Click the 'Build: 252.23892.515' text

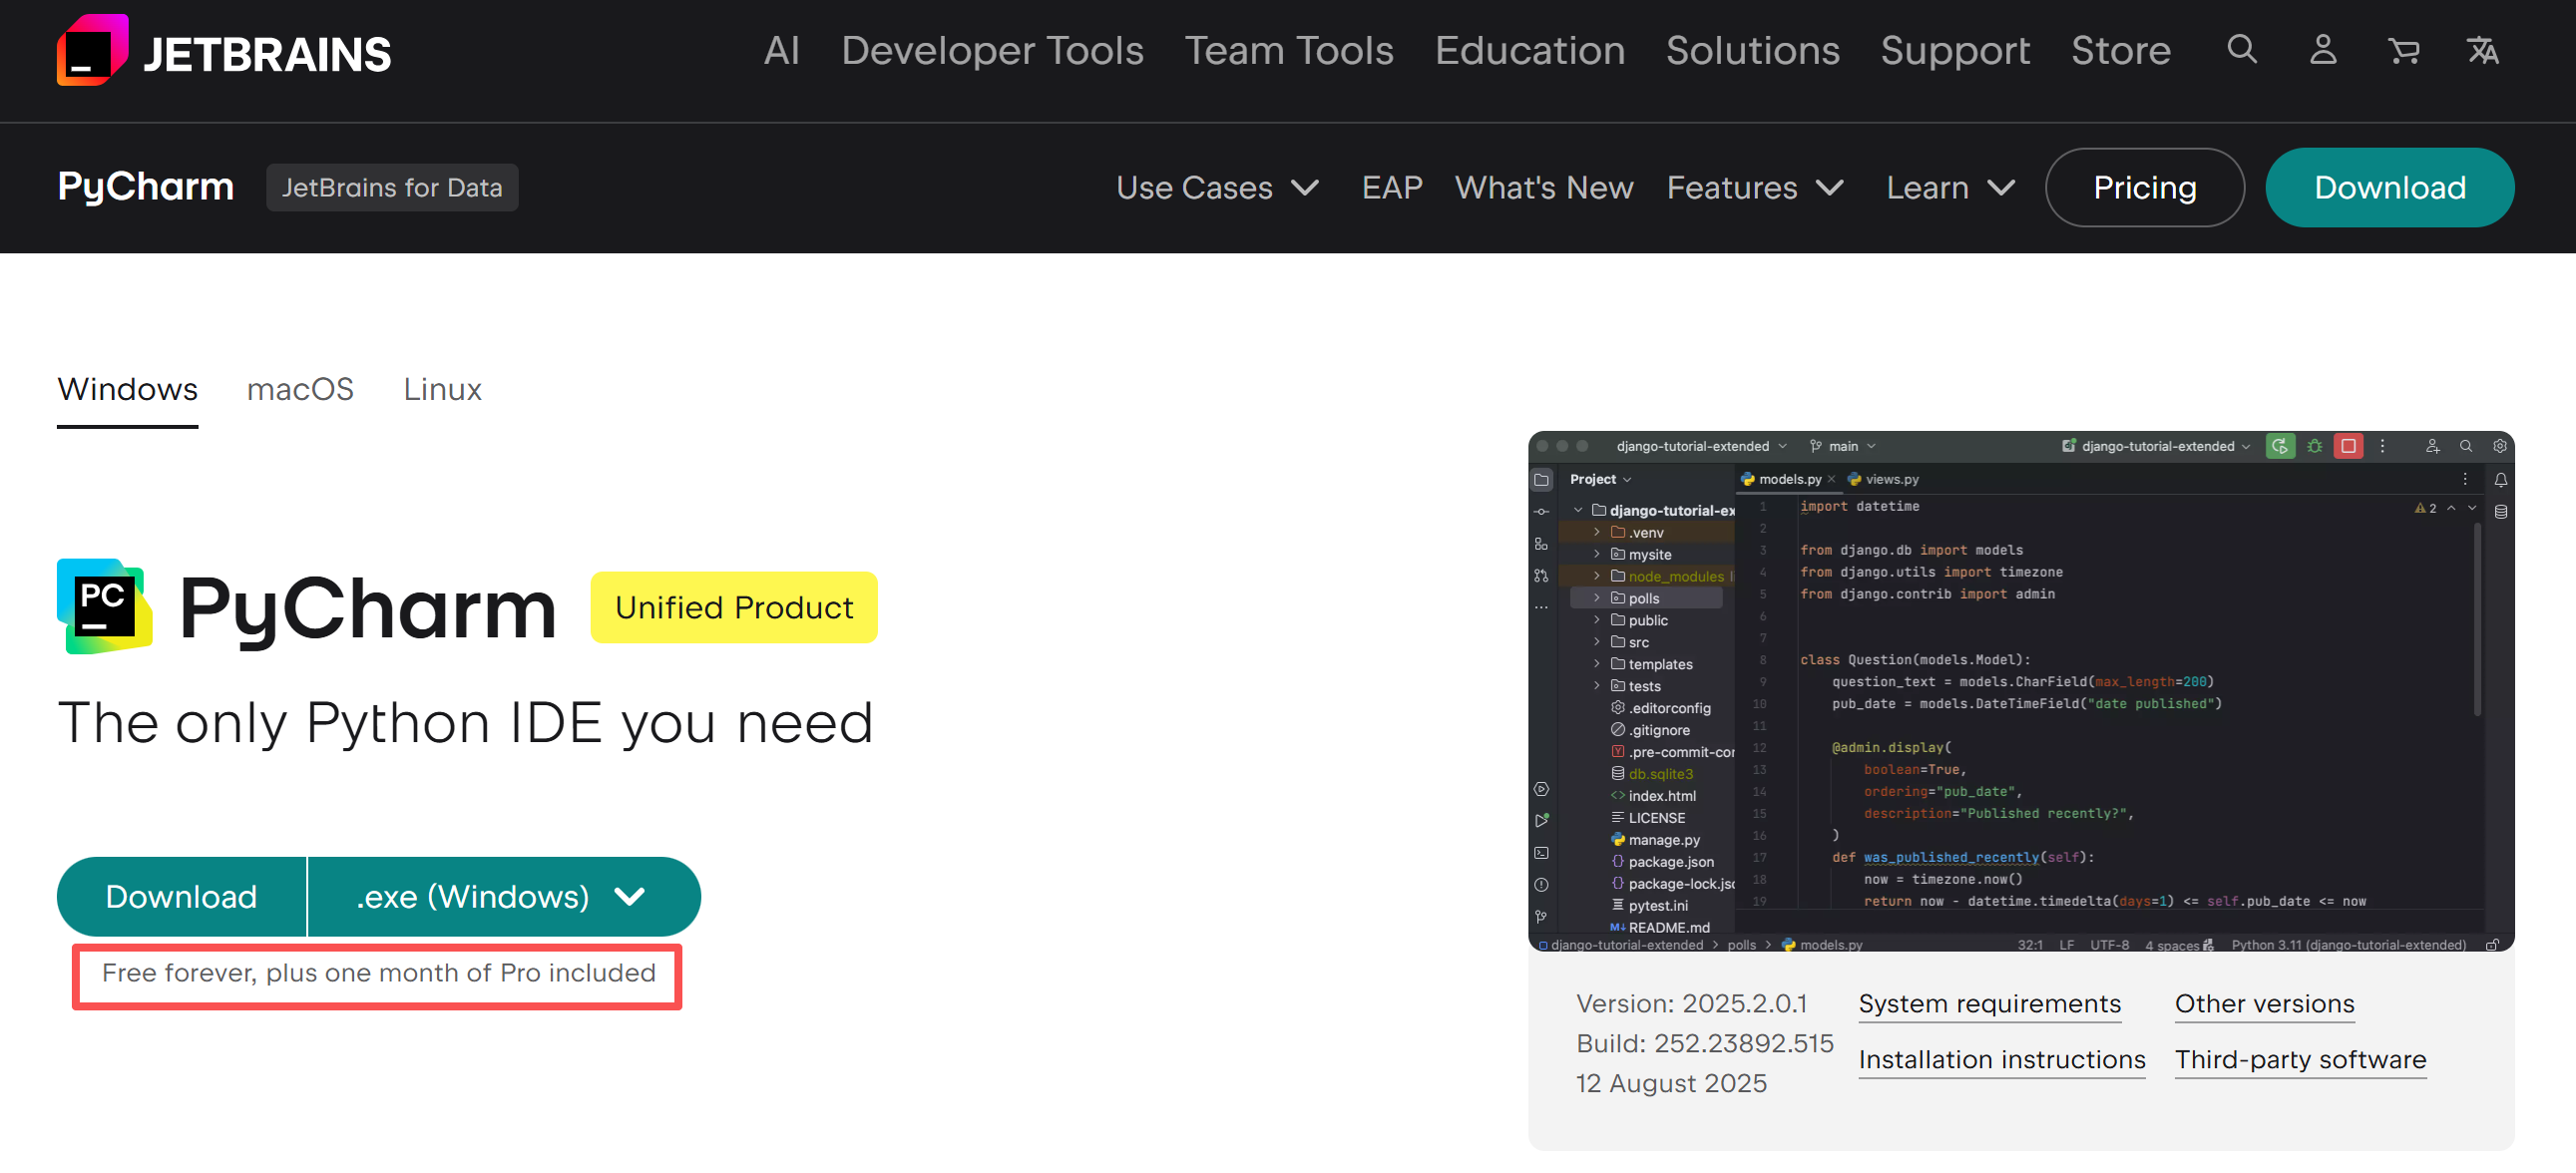(1705, 1043)
